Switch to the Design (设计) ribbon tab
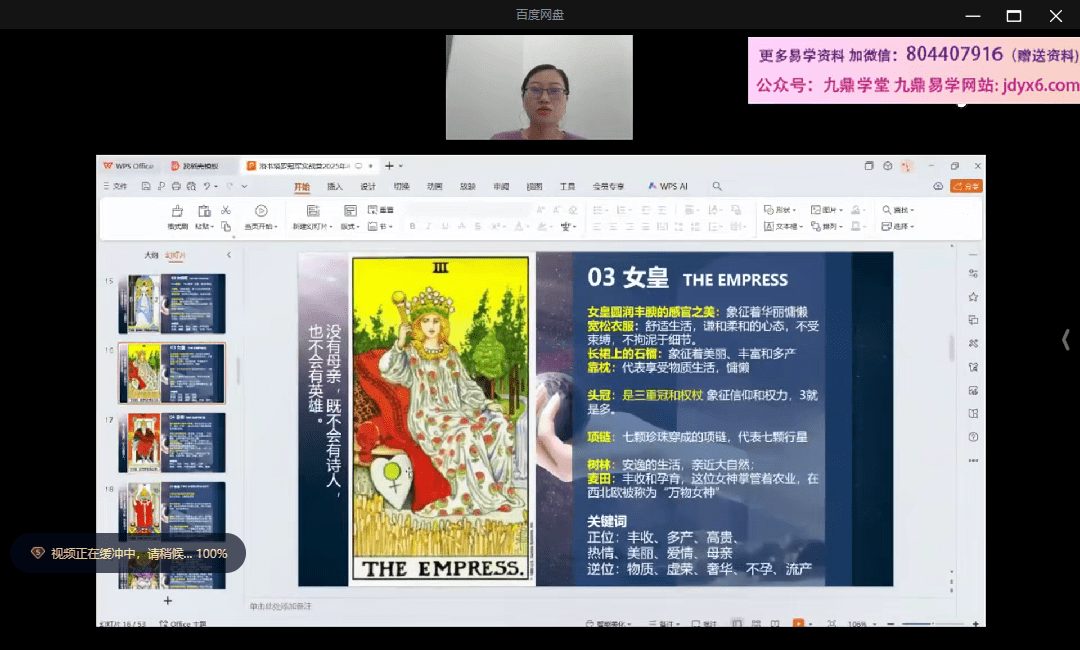The image size is (1080, 650). point(368,186)
